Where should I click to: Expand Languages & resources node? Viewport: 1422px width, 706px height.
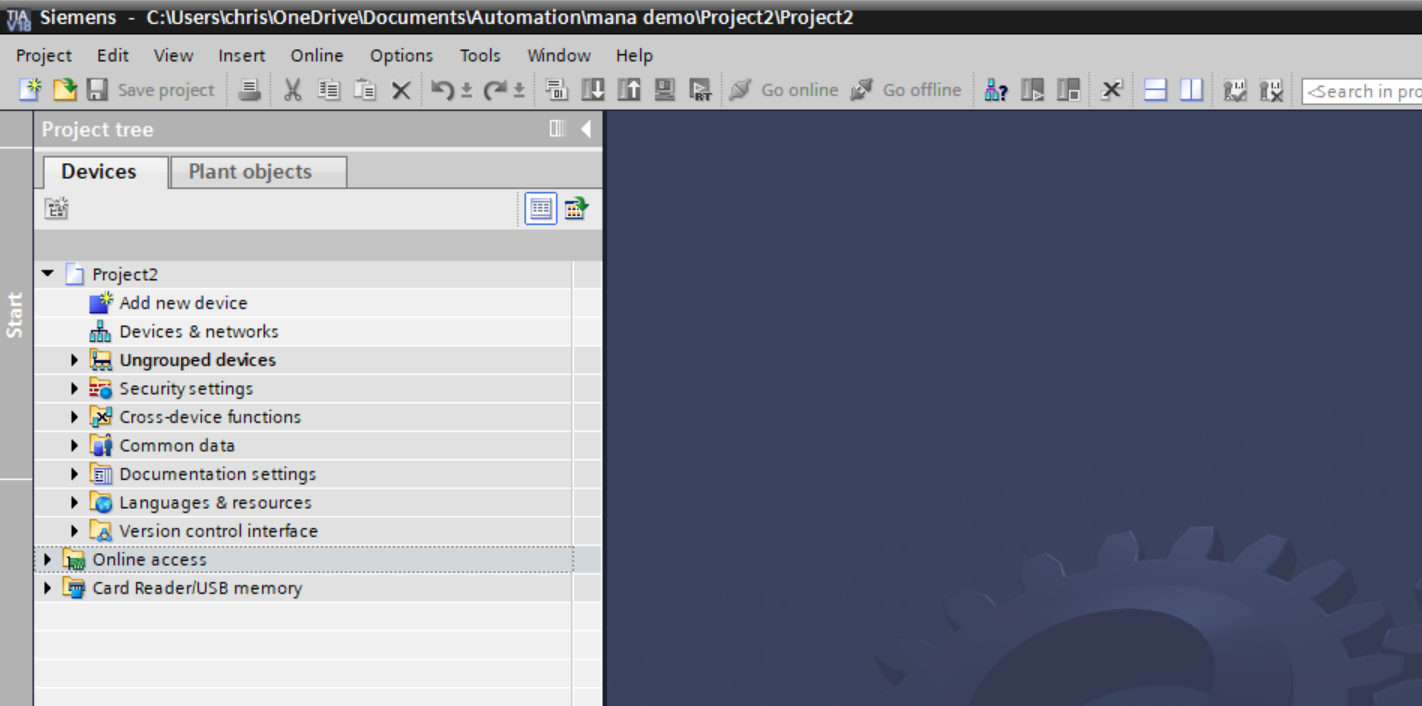tap(74, 503)
